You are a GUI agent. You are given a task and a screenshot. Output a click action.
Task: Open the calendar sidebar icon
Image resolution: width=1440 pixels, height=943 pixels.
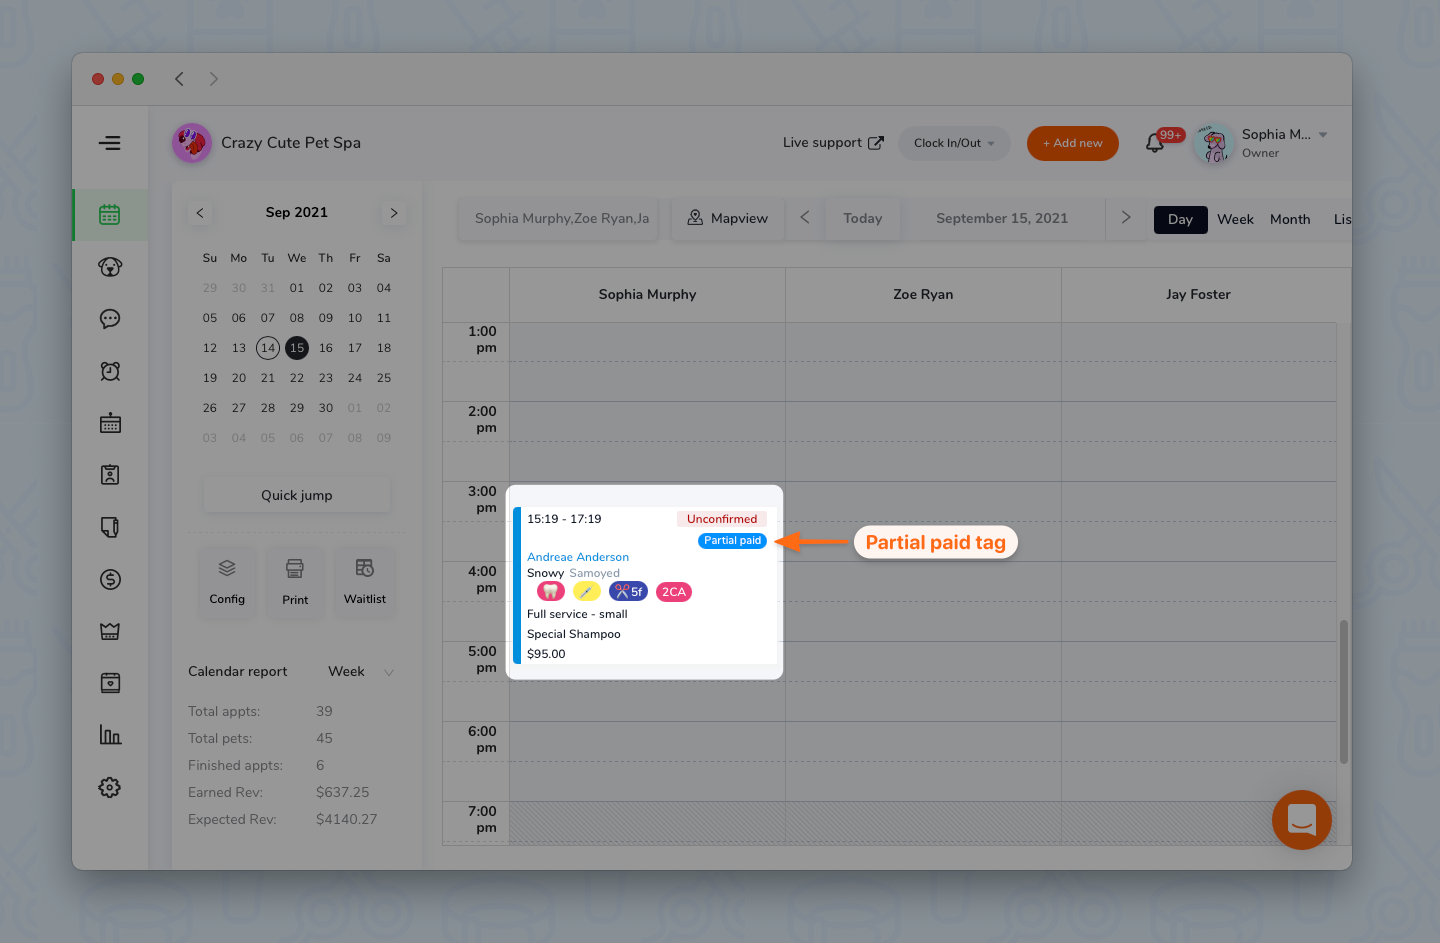click(110, 215)
